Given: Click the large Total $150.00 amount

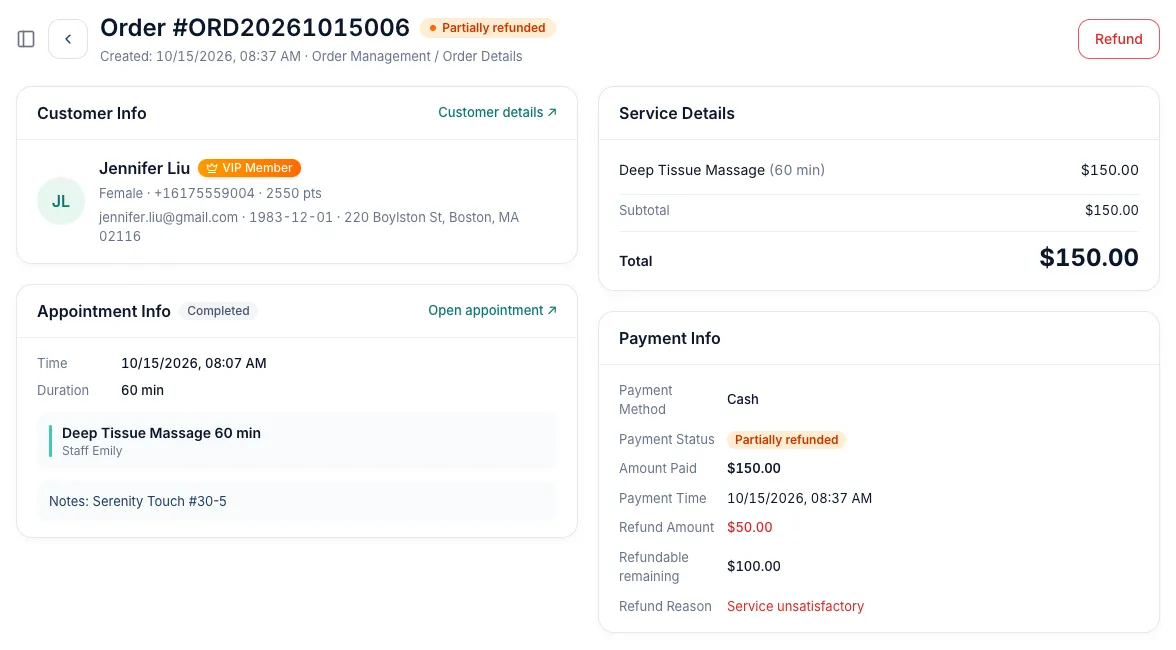Looking at the screenshot, I should [1088, 257].
